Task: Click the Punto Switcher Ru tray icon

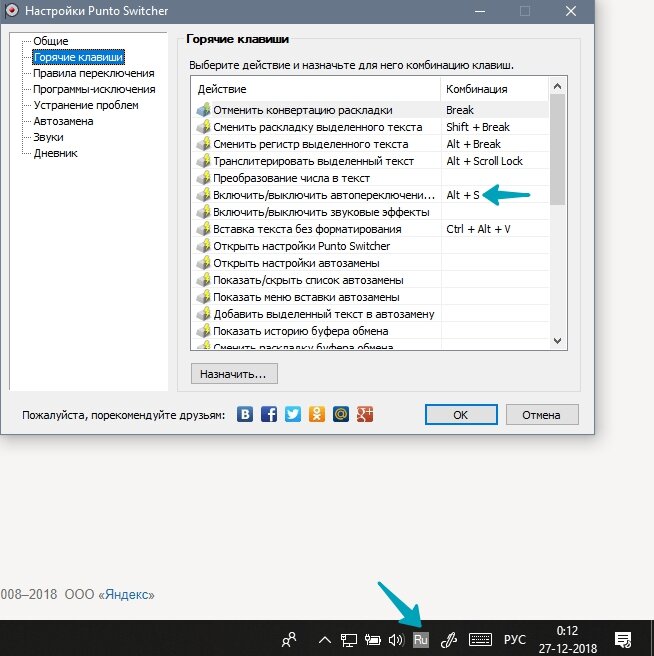Action: 421,639
